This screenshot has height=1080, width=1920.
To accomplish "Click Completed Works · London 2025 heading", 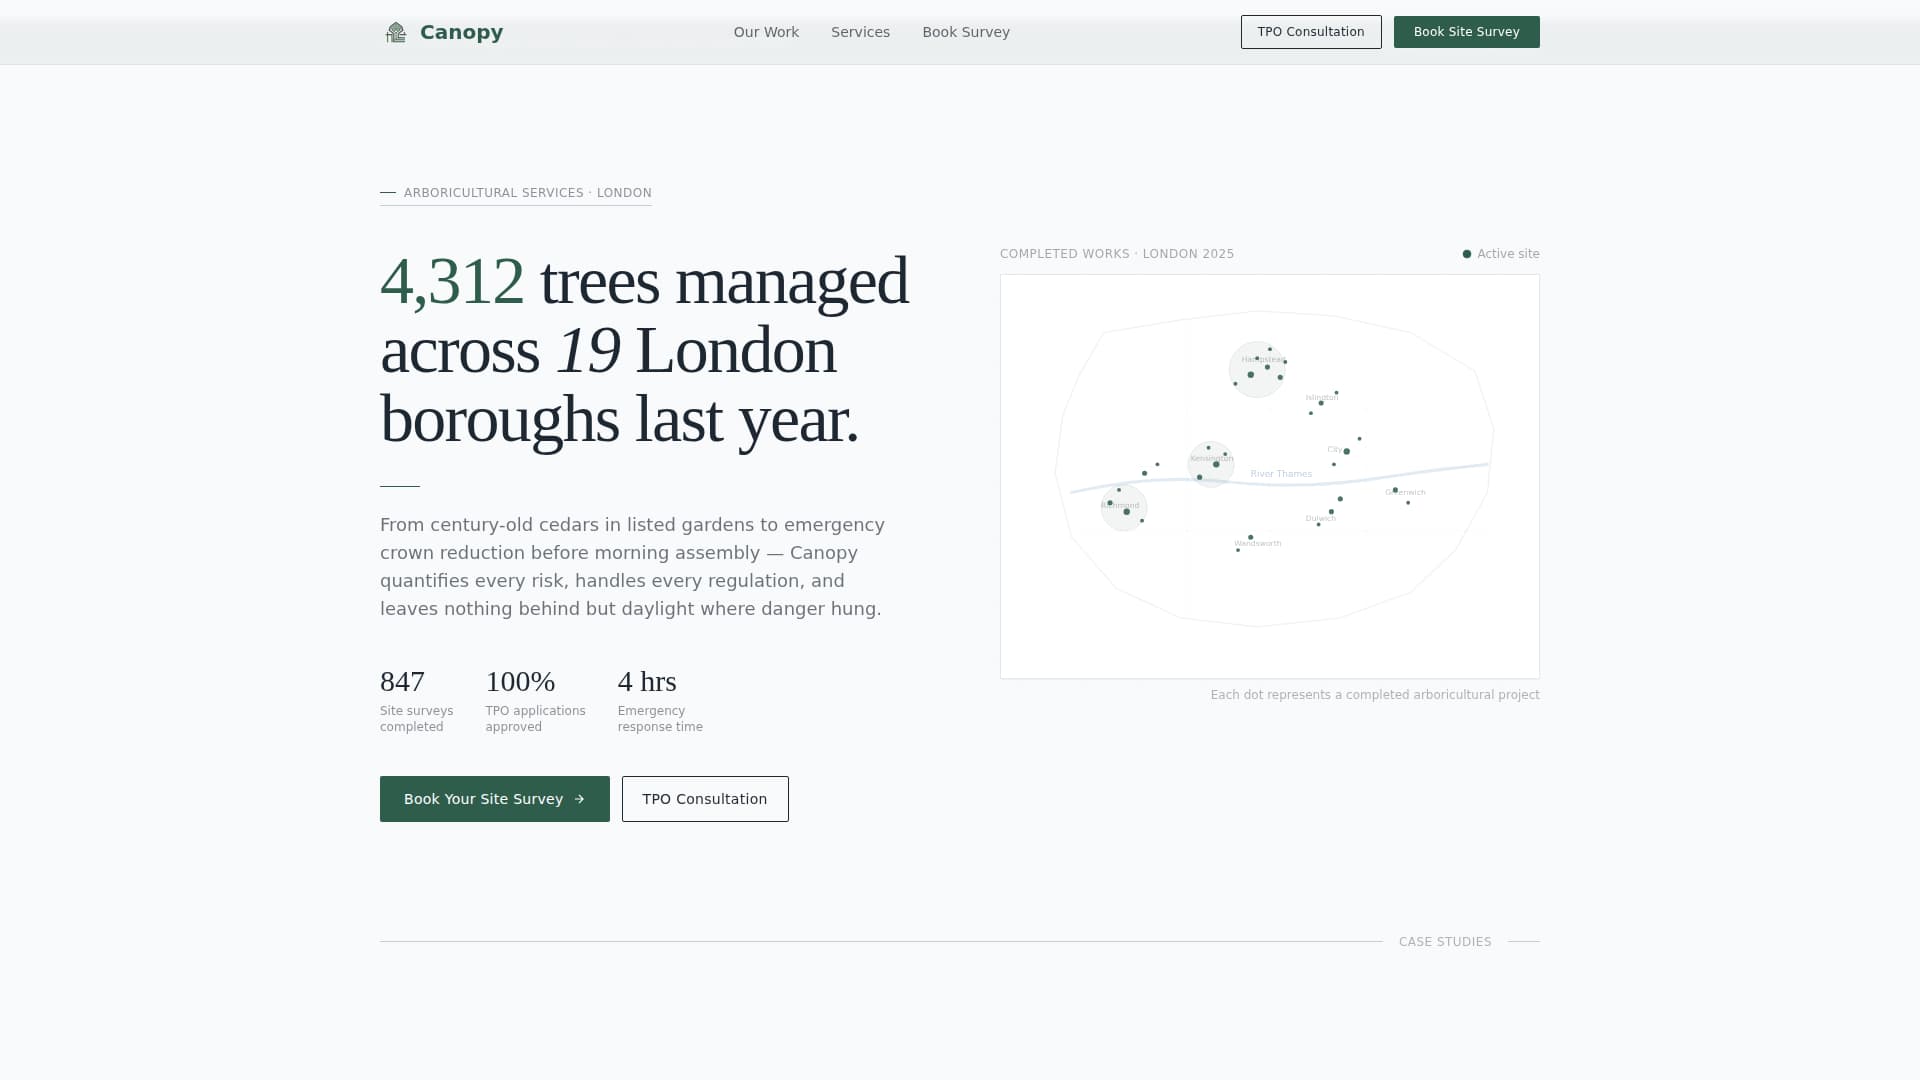I will [1117, 254].
